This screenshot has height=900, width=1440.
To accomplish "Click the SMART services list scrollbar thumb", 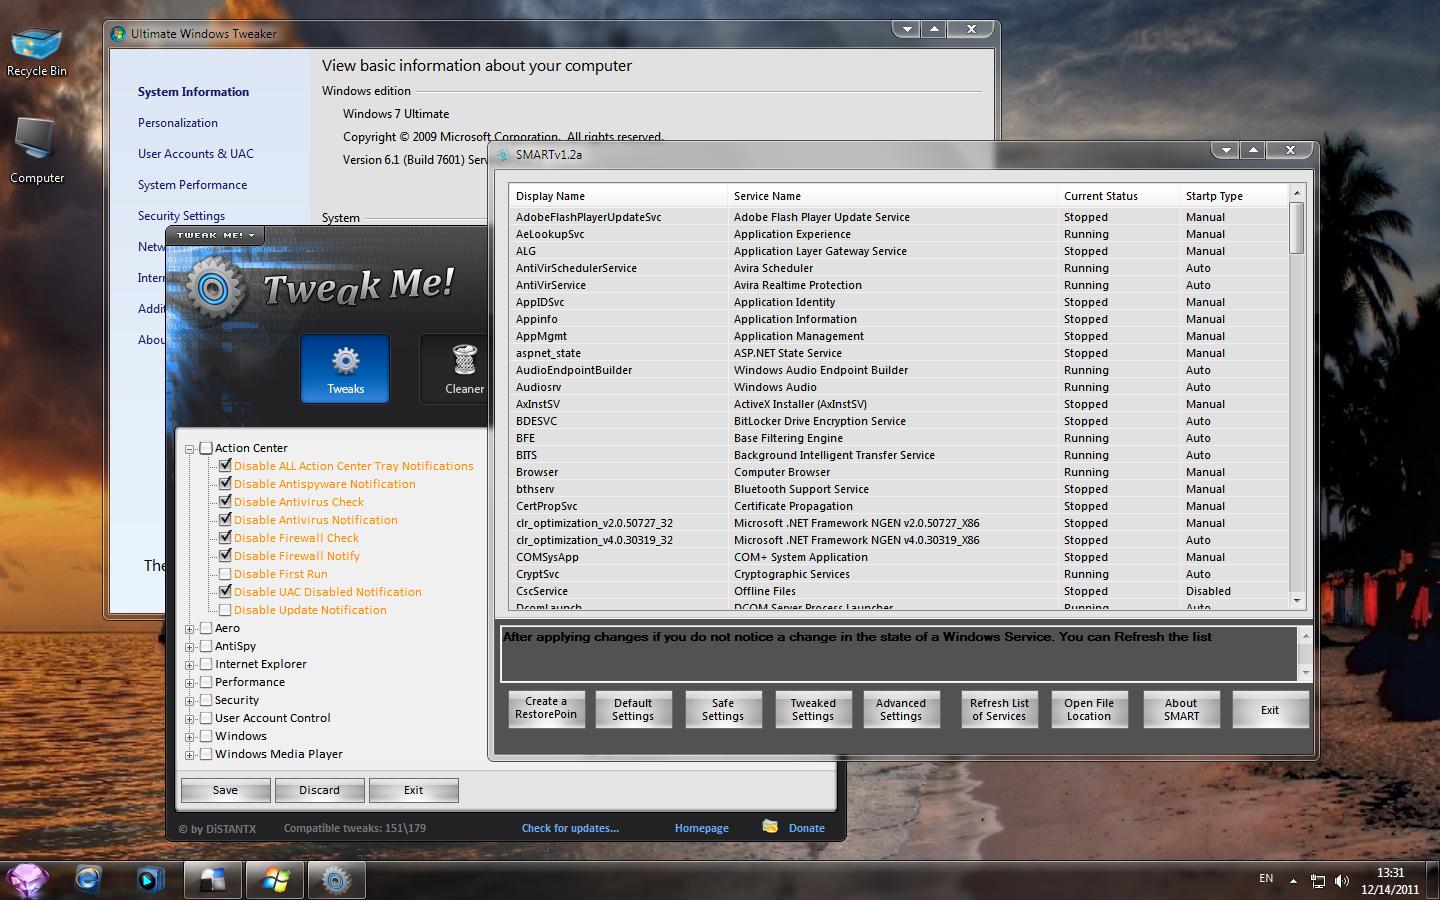I will pyautogui.click(x=1297, y=229).
